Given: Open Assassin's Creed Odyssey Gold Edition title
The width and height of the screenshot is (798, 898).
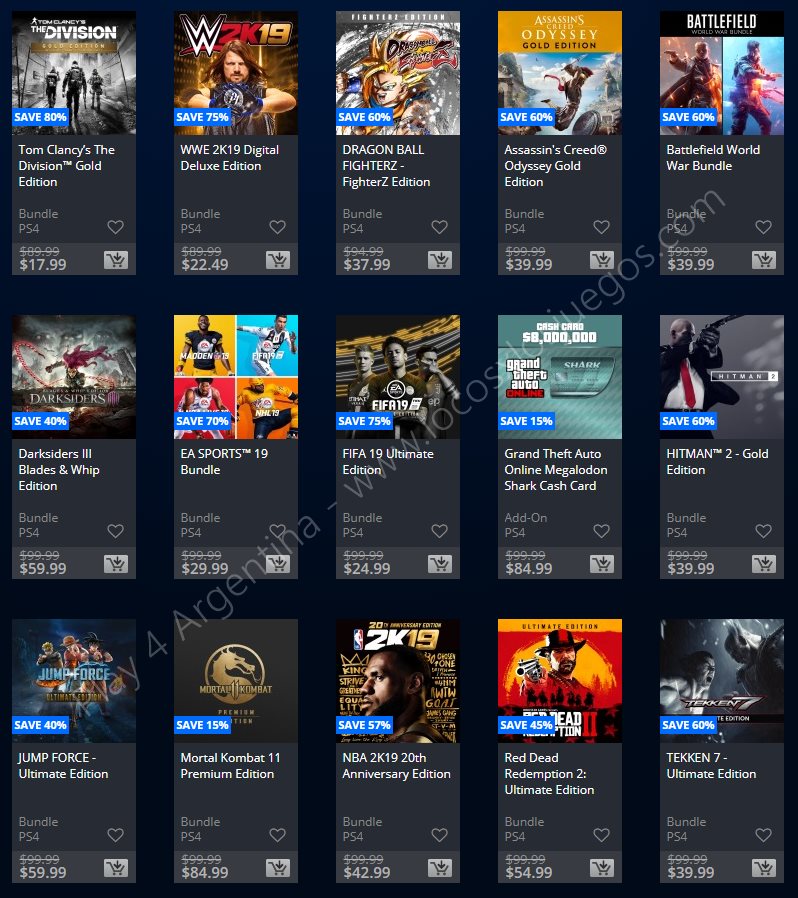Looking at the screenshot, I should (x=555, y=166).
